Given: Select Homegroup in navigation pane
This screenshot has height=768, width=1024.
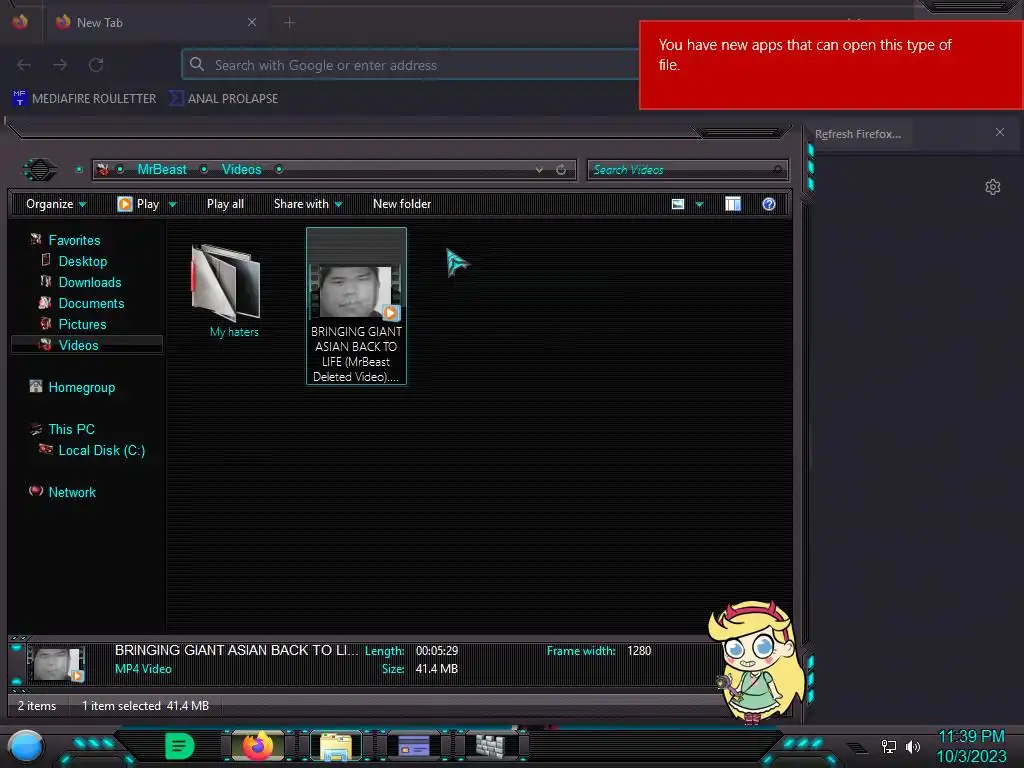Looking at the screenshot, I should [82, 387].
